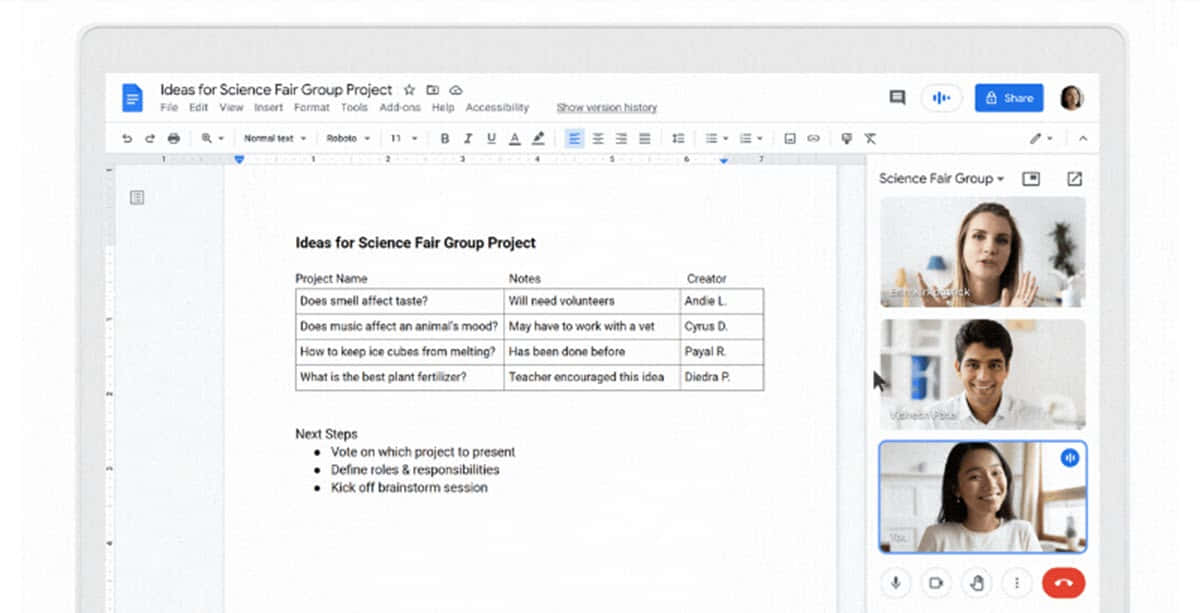Open the Show version history link
1200x613 pixels.
click(x=606, y=108)
